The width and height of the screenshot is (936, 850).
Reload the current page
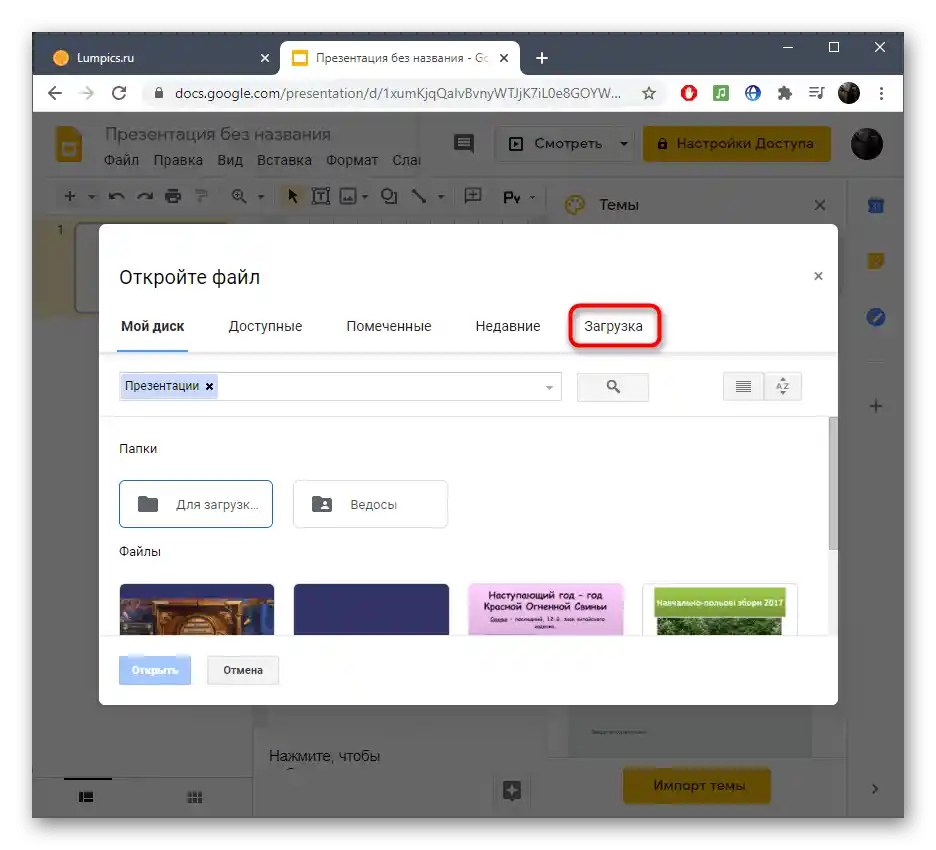(x=119, y=93)
